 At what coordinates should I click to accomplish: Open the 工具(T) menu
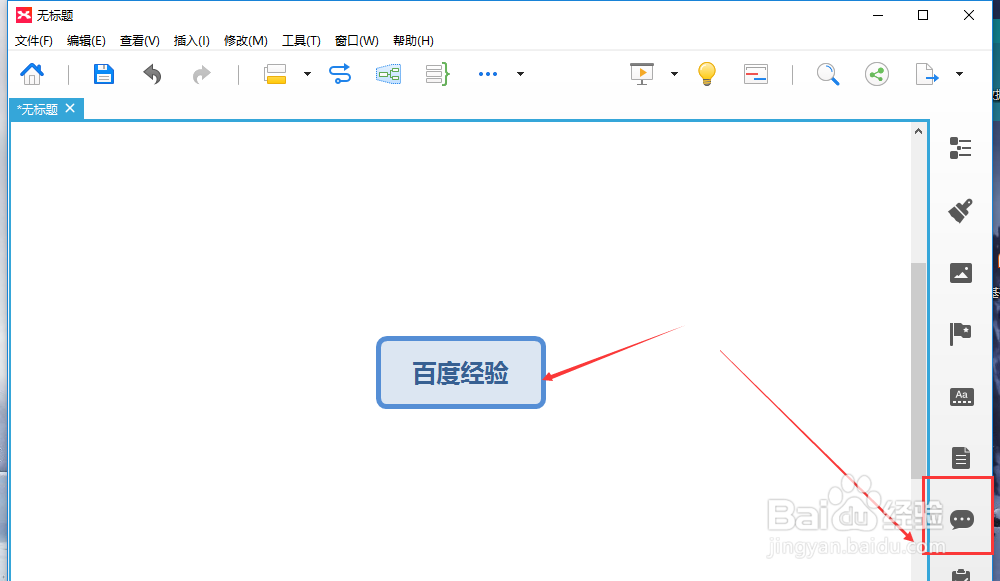[301, 41]
